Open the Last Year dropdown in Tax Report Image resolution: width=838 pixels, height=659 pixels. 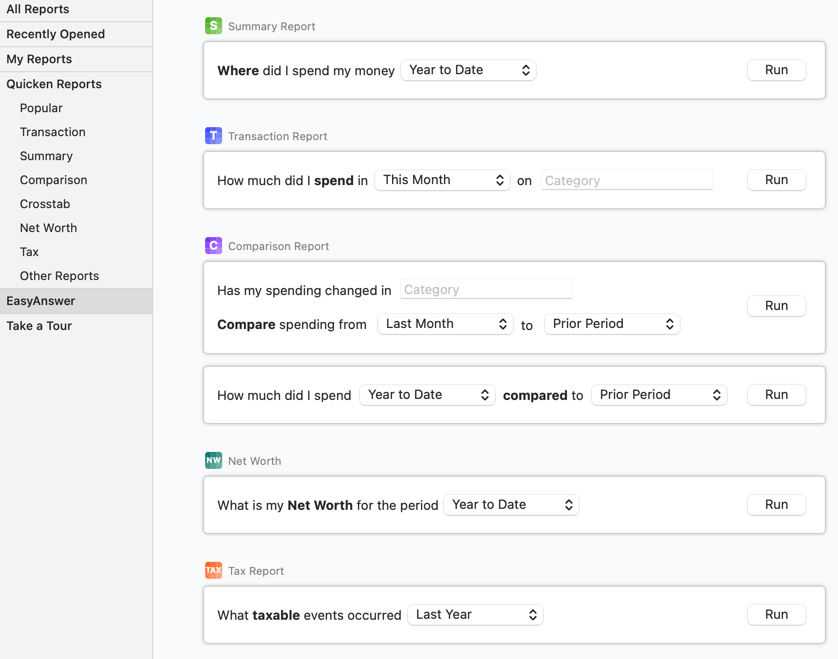[x=475, y=613]
